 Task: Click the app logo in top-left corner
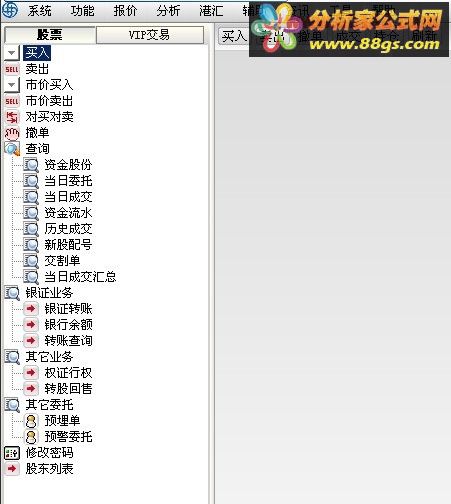click(x=10, y=9)
